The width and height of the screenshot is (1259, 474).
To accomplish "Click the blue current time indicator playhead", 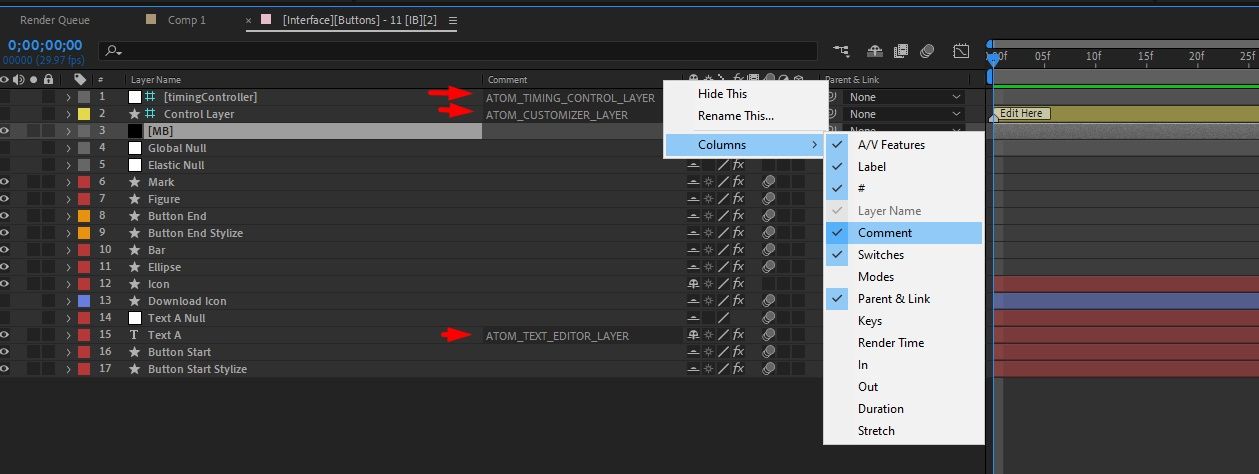I will pos(992,62).
